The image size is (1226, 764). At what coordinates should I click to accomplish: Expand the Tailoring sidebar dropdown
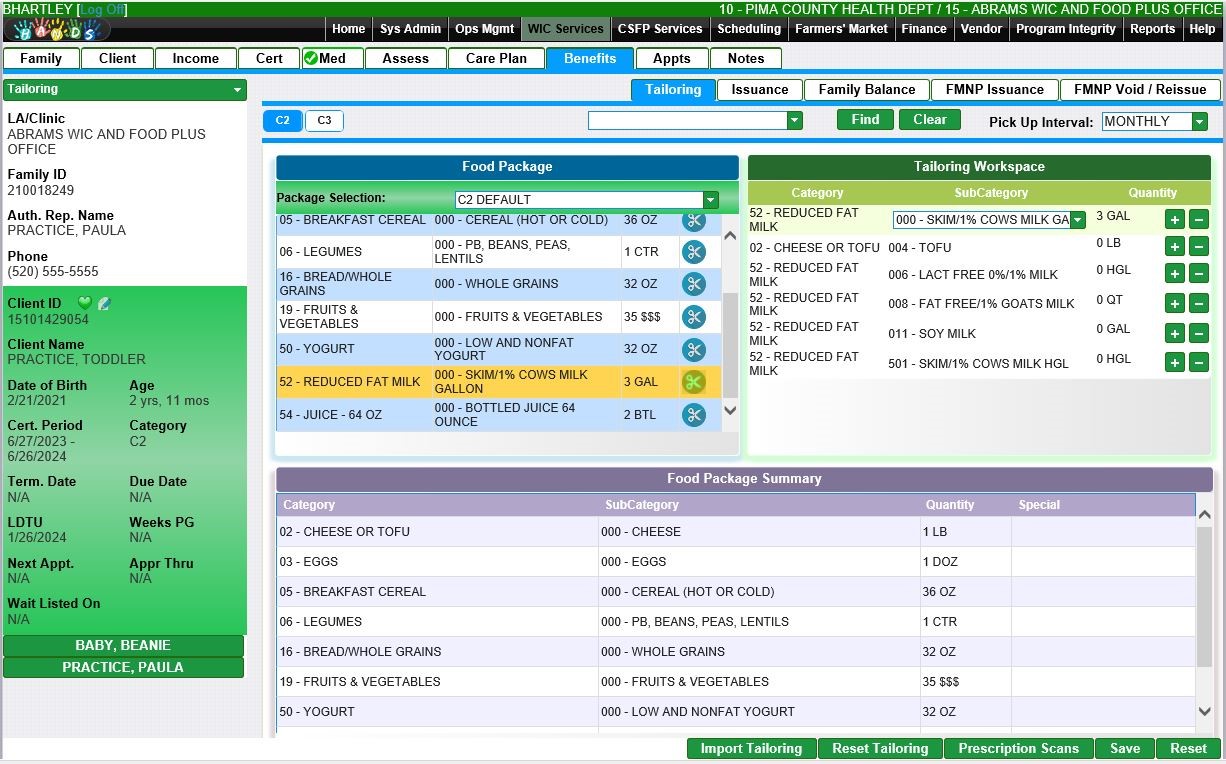[x=237, y=90]
